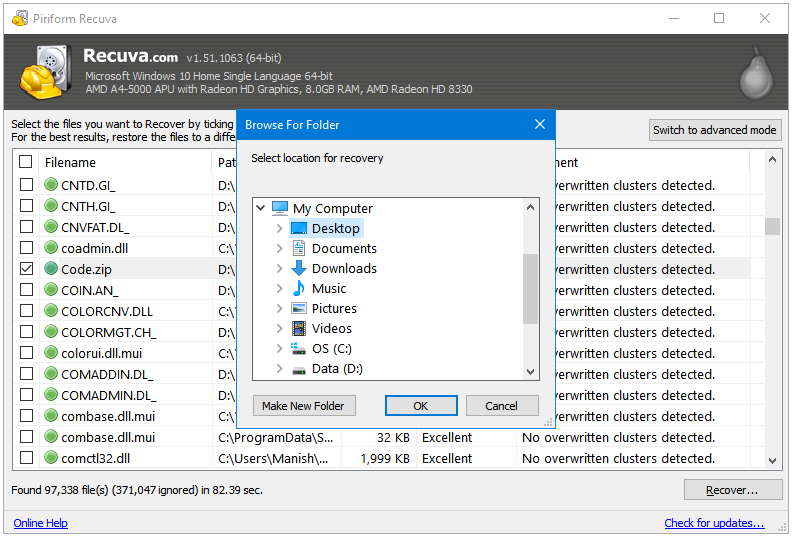
Task: Click the Make New Folder button
Action: pos(303,406)
